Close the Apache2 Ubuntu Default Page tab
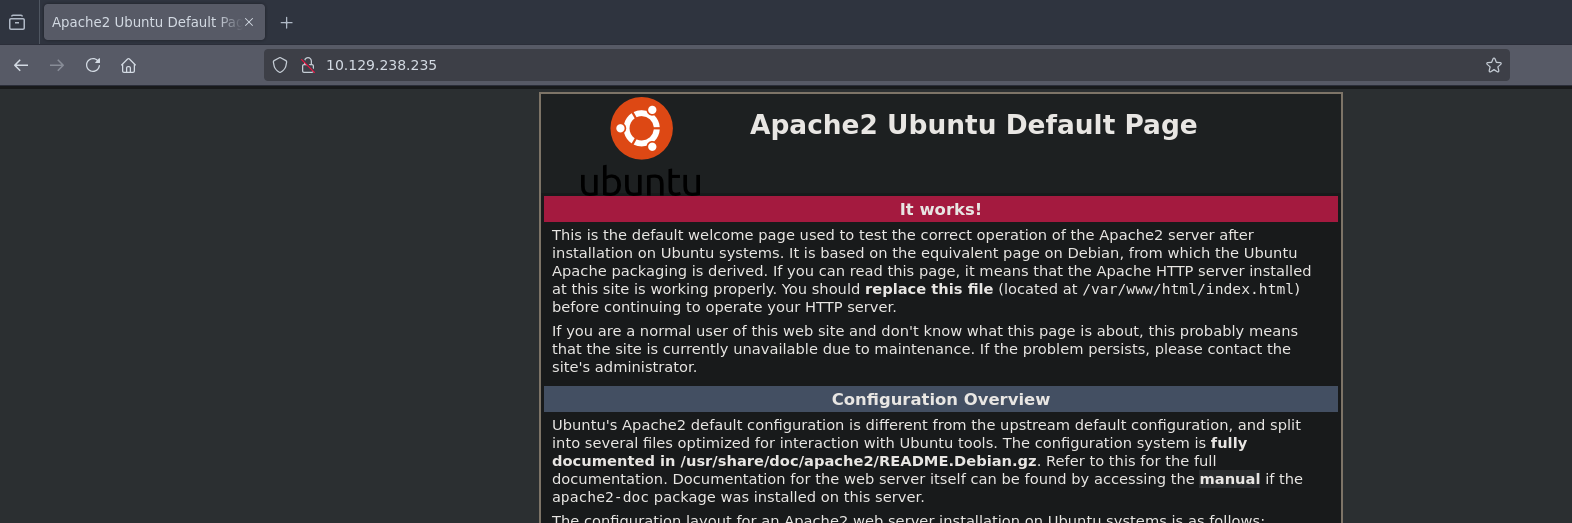This screenshot has width=1572, height=523. (249, 22)
